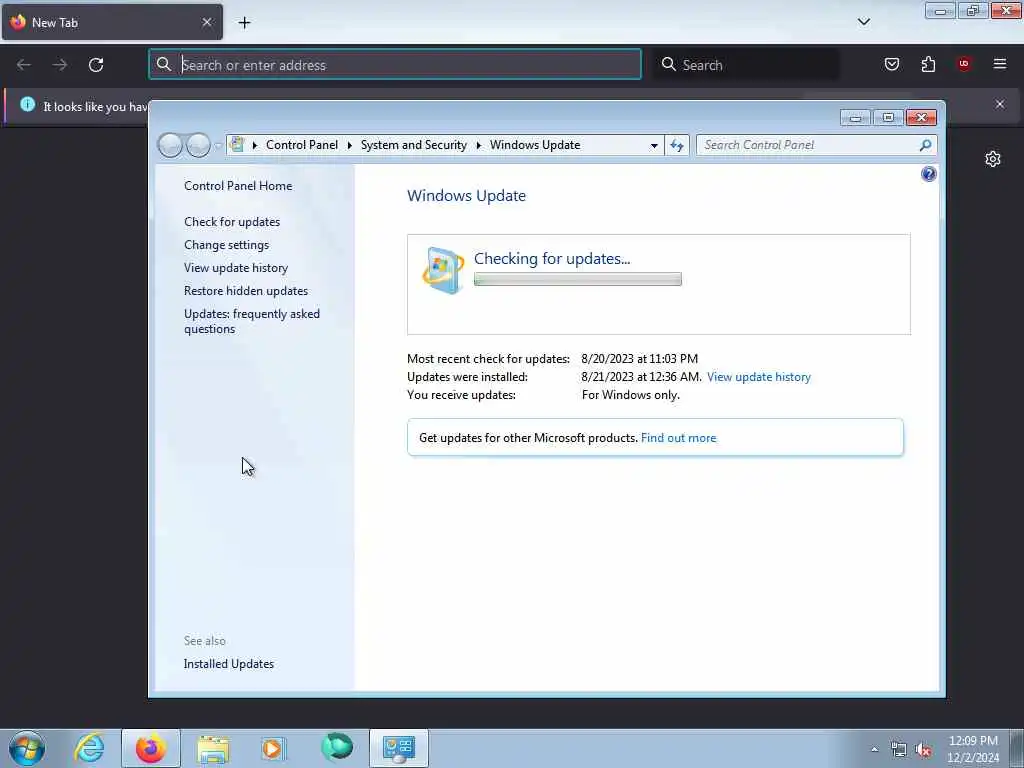Screen dimensions: 1024x768
Task: Close the New Tab tab in Firefox
Action: pyautogui.click(x=206, y=22)
